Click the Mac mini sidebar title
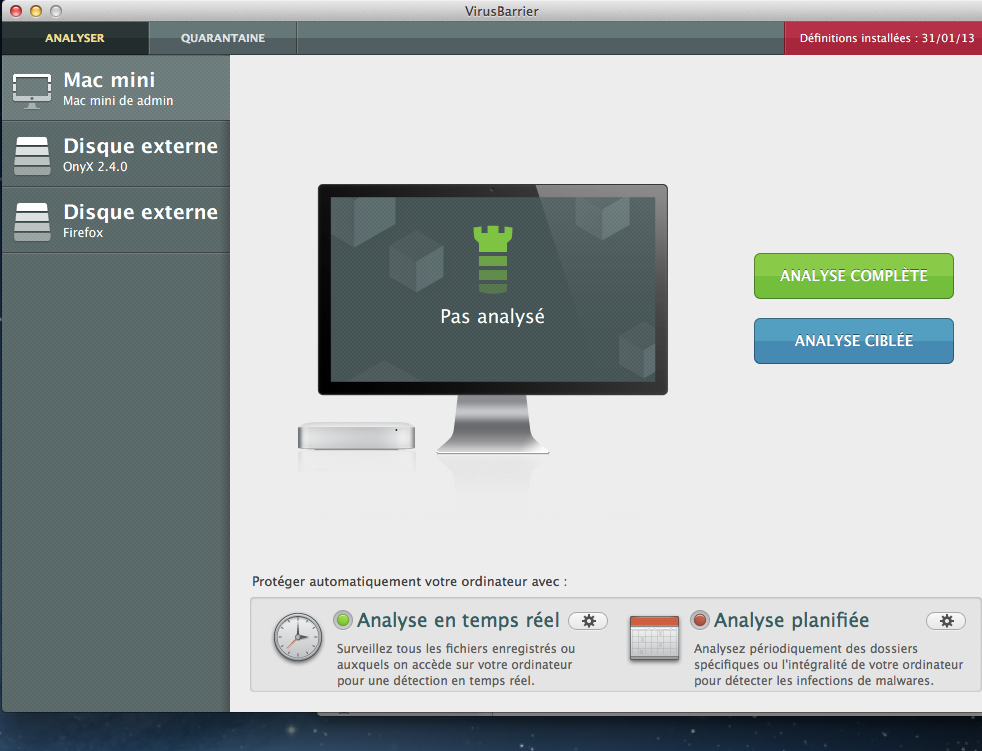 pyautogui.click(x=109, y=80)
